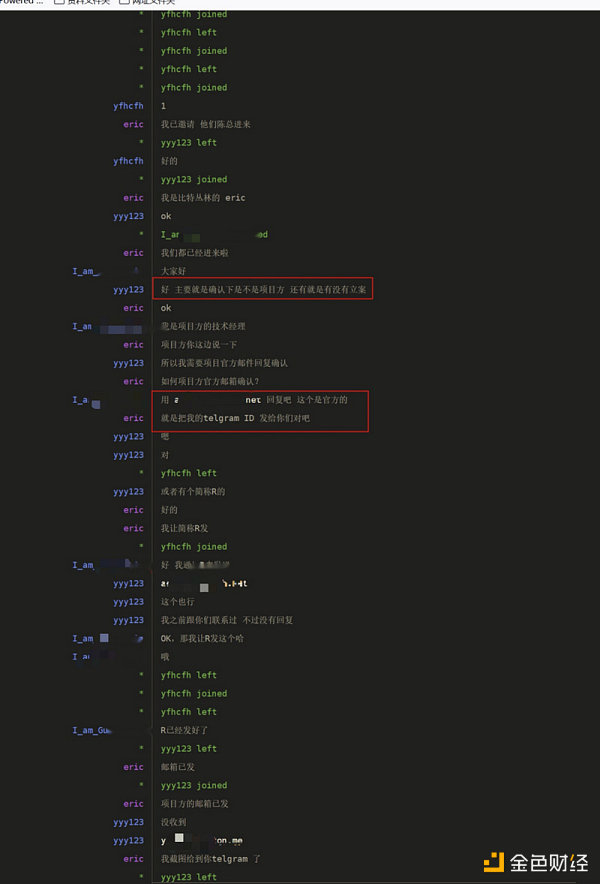
Task: Select the message "我是比特丛林的 eric"
Action: (x=203, y=198)
